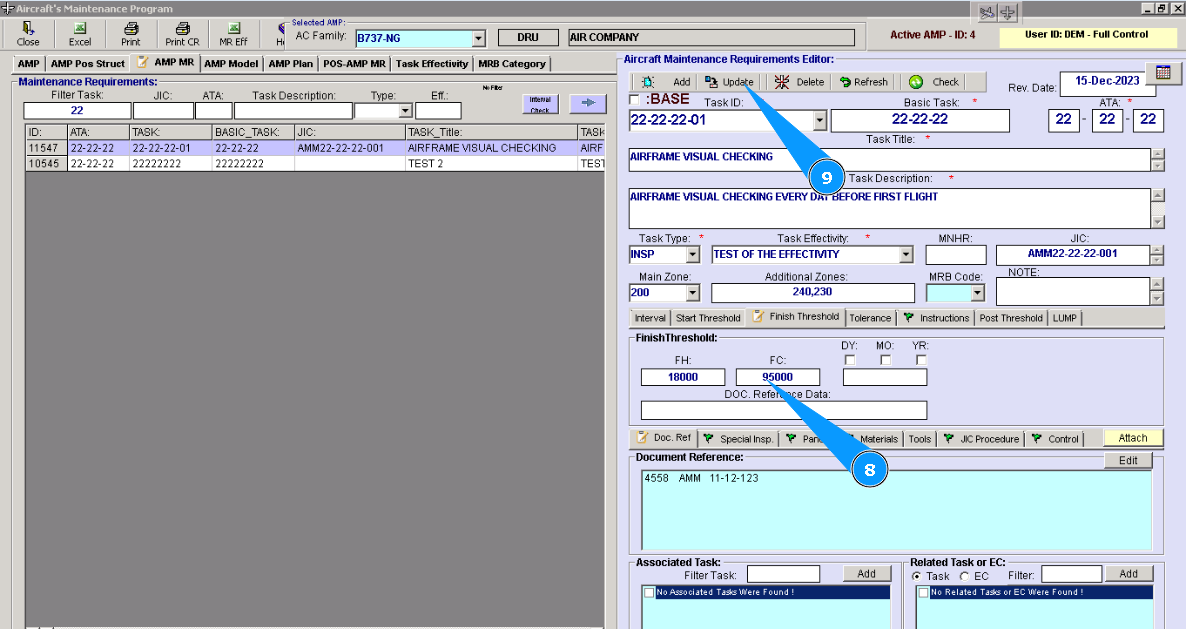Open the Tolerance tab
1186x630 pixels.
click(871, 318)
